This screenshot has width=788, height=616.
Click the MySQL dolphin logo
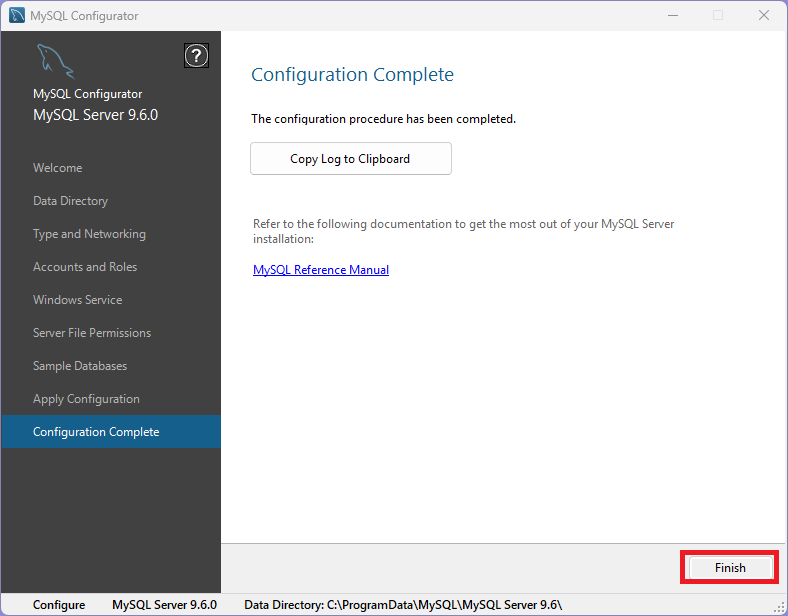[x=56, y=63]
